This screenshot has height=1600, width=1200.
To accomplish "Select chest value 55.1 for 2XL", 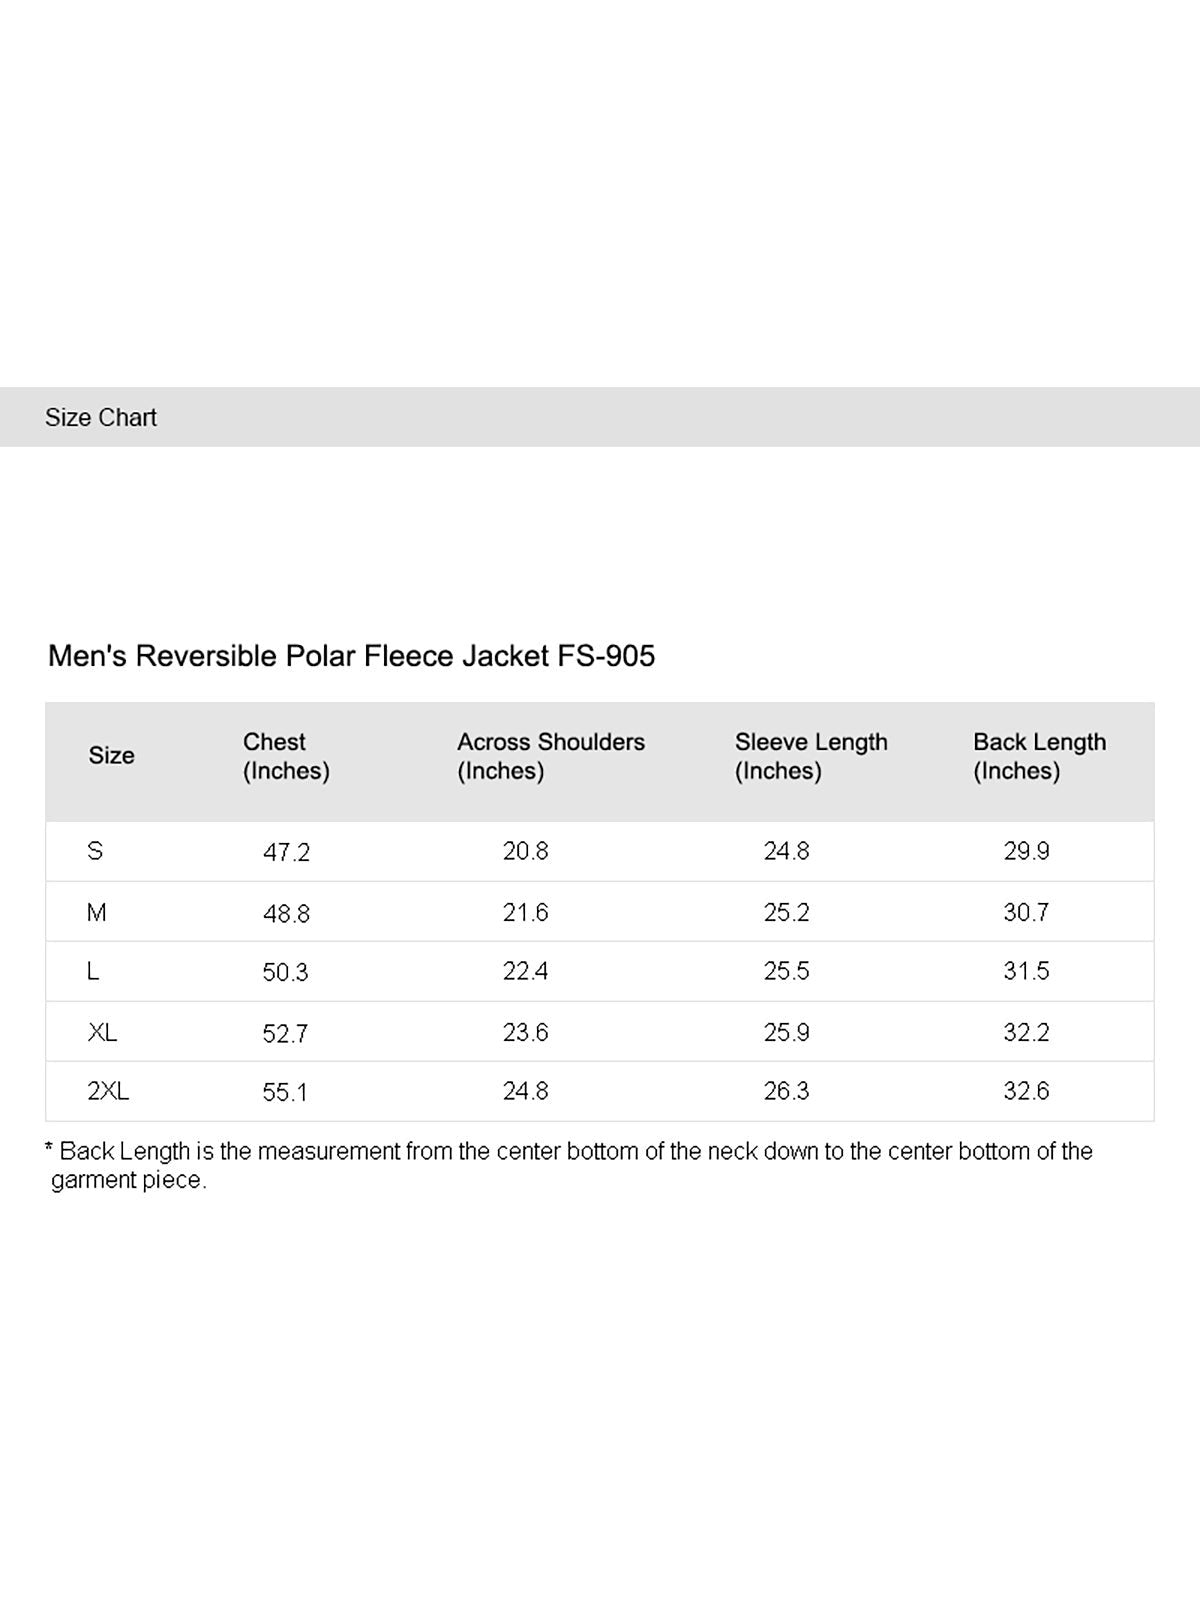I will point(285,1092).
